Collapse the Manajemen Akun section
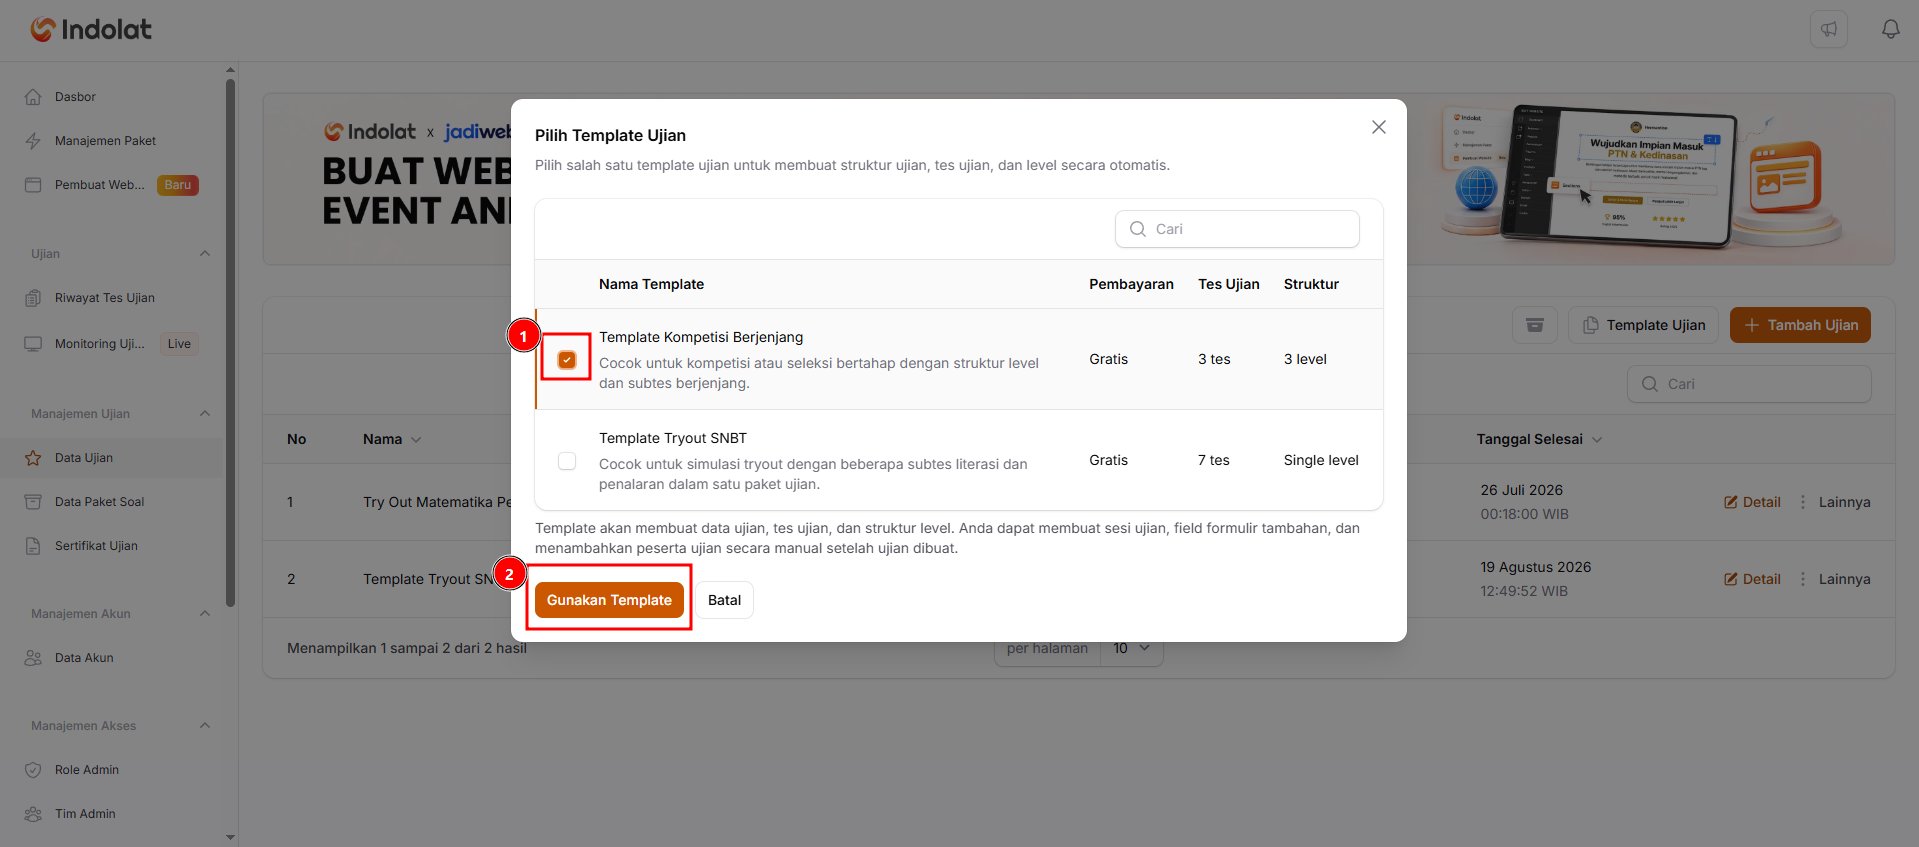 point(205,613)
